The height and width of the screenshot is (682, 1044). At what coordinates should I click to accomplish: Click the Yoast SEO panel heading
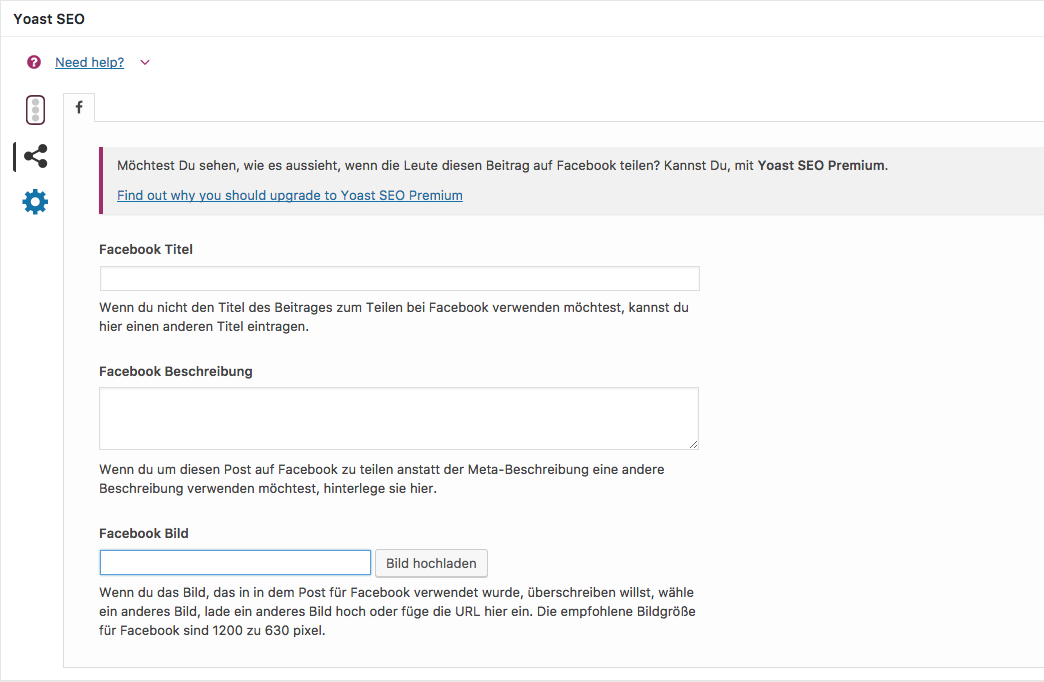coord(49,19)
